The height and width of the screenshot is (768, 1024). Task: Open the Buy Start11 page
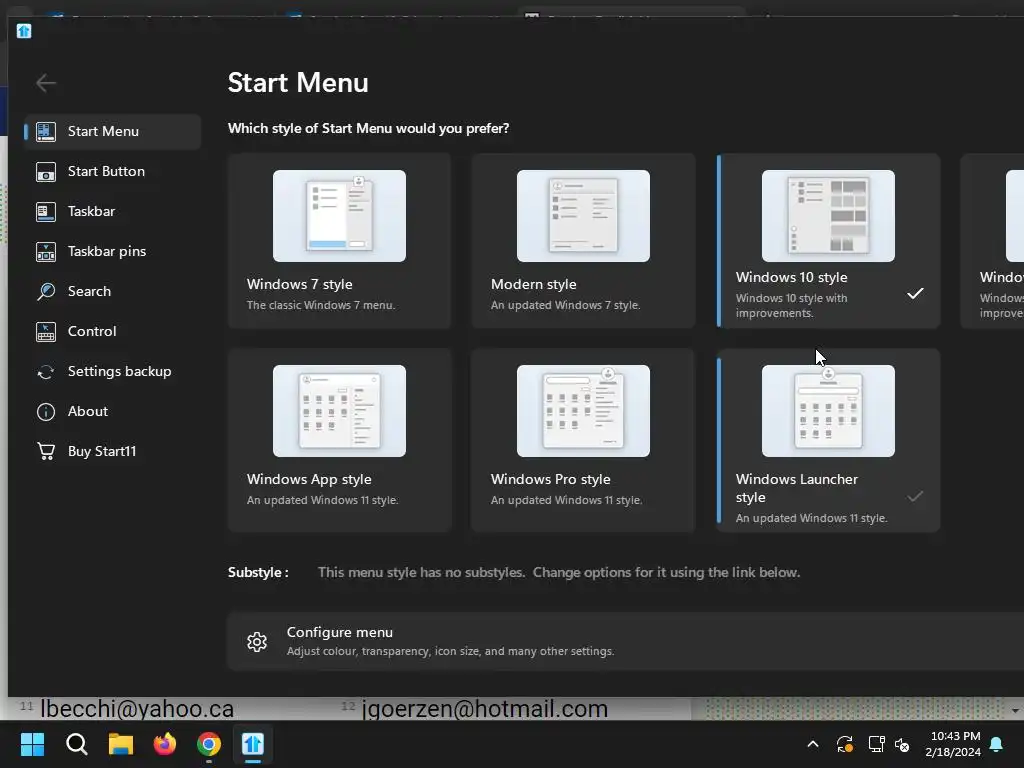[x=112, y=451]
